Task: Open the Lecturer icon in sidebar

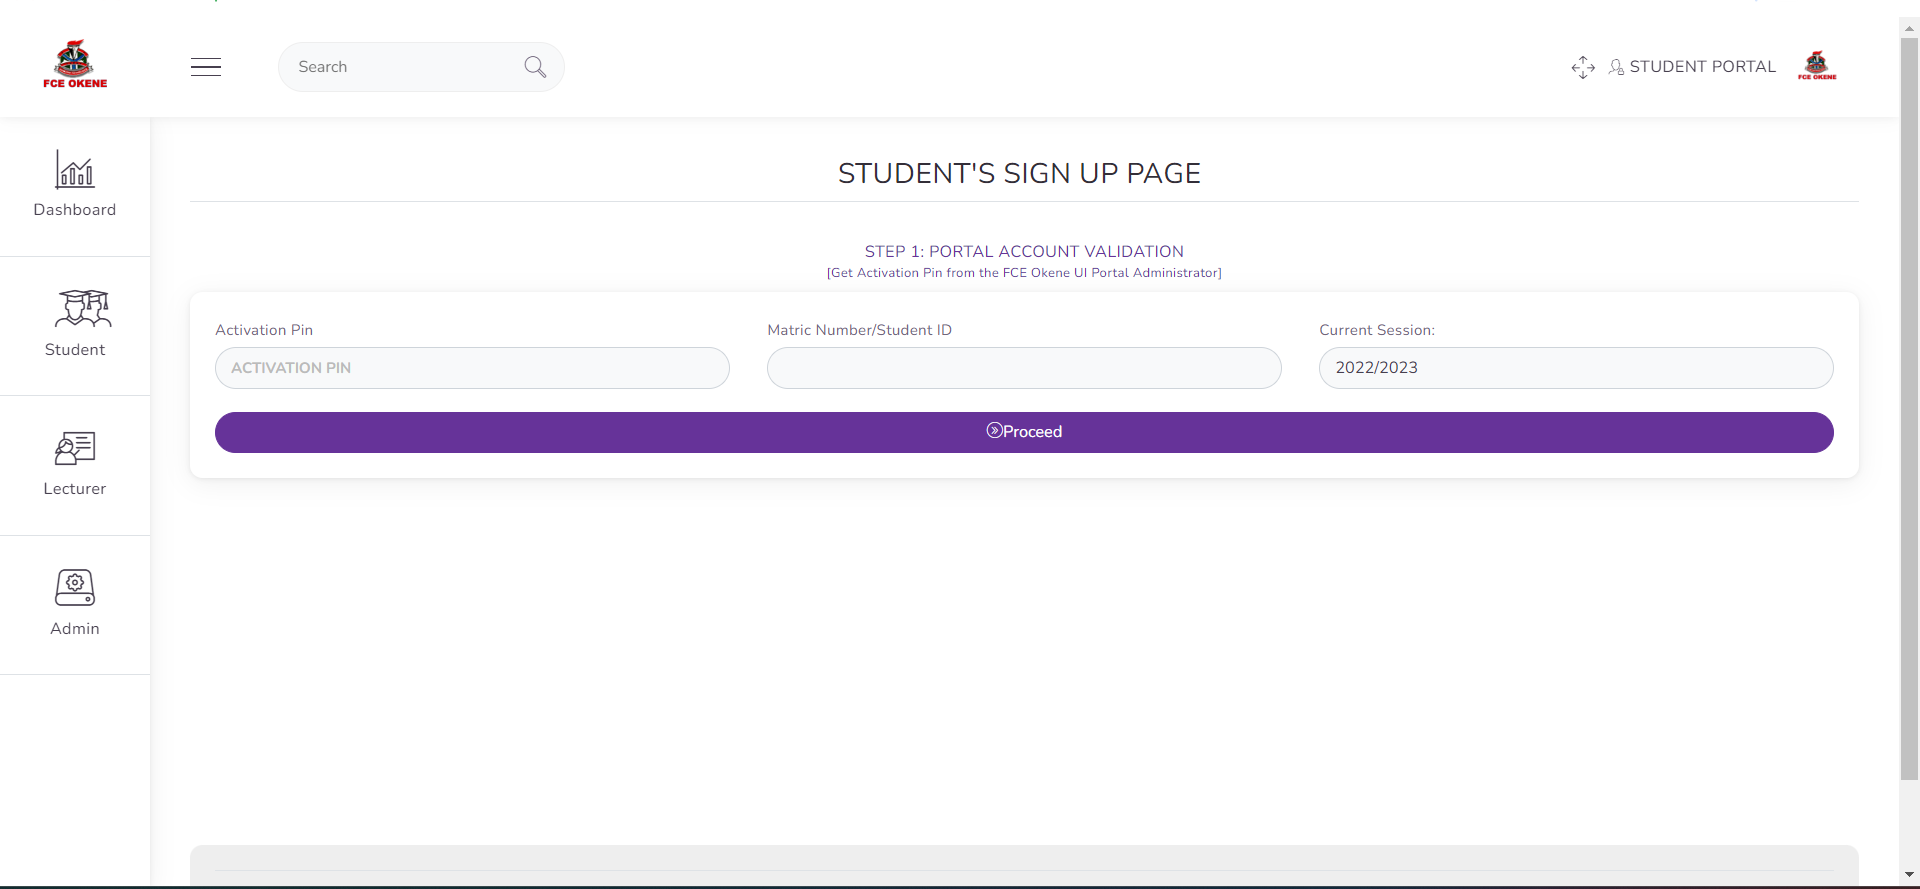Action: pos(75,449)
